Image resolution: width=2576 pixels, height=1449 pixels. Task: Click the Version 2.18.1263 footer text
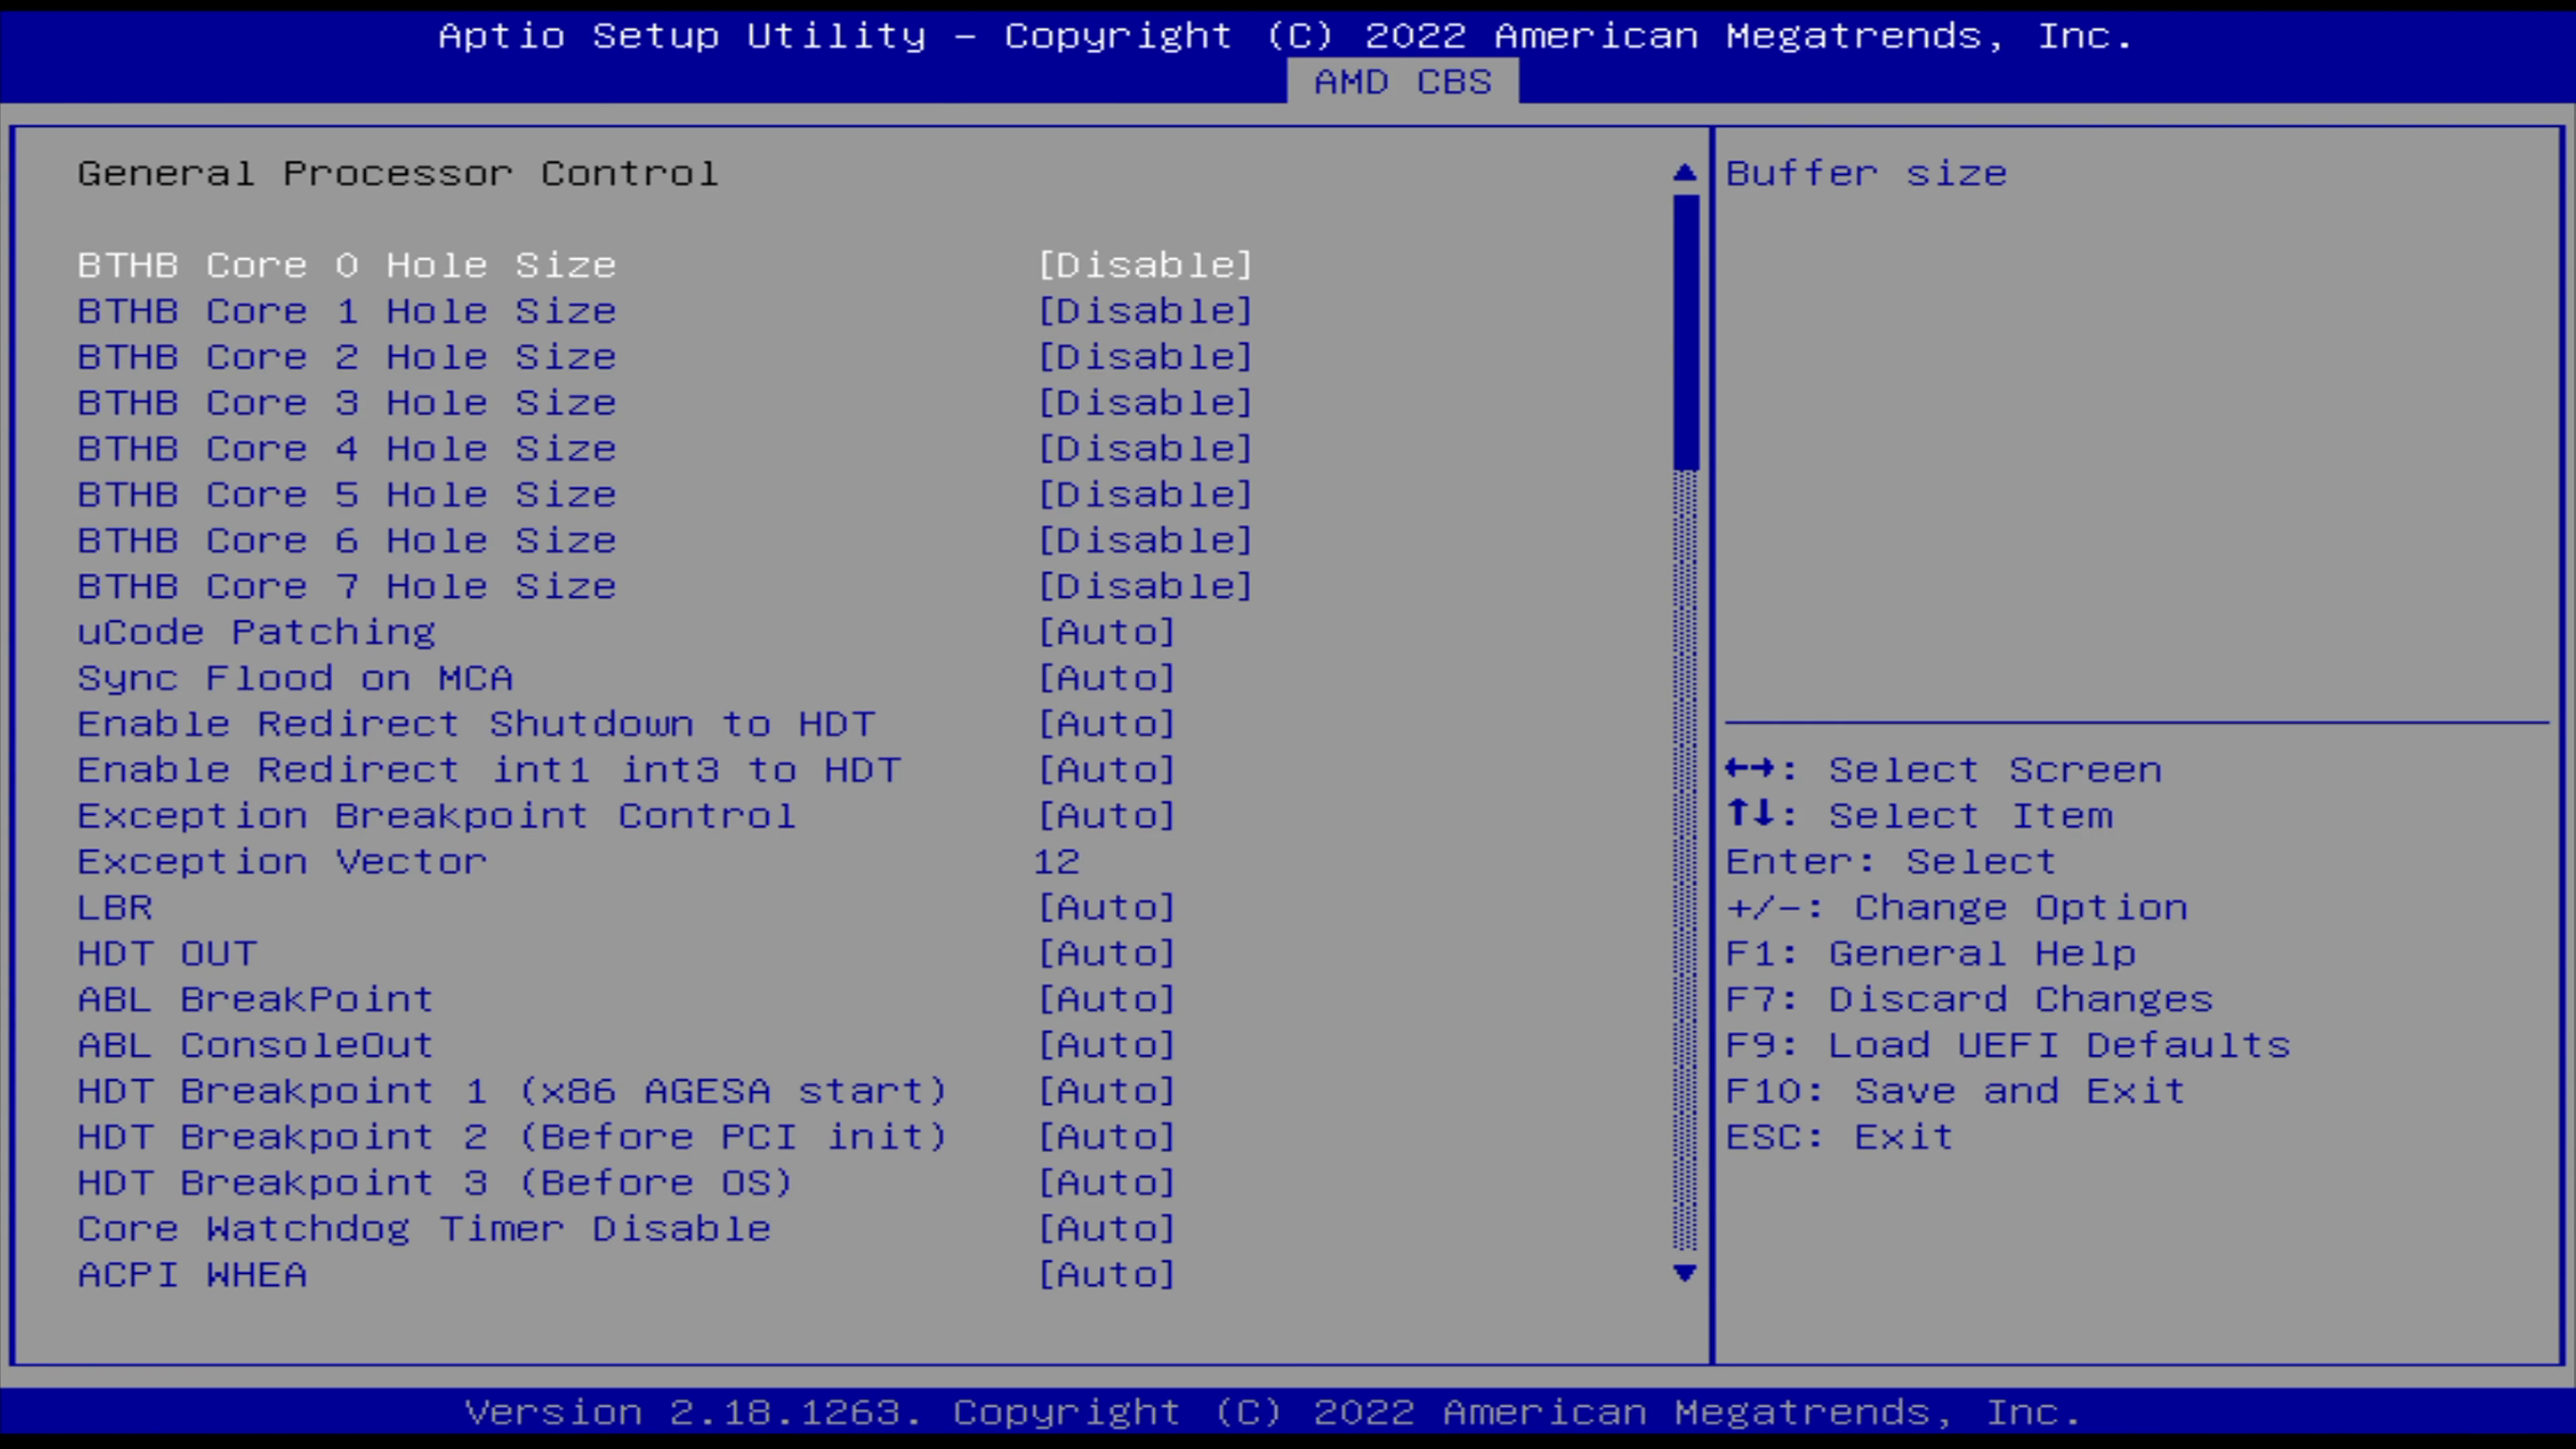[x=1273, y=1412]
